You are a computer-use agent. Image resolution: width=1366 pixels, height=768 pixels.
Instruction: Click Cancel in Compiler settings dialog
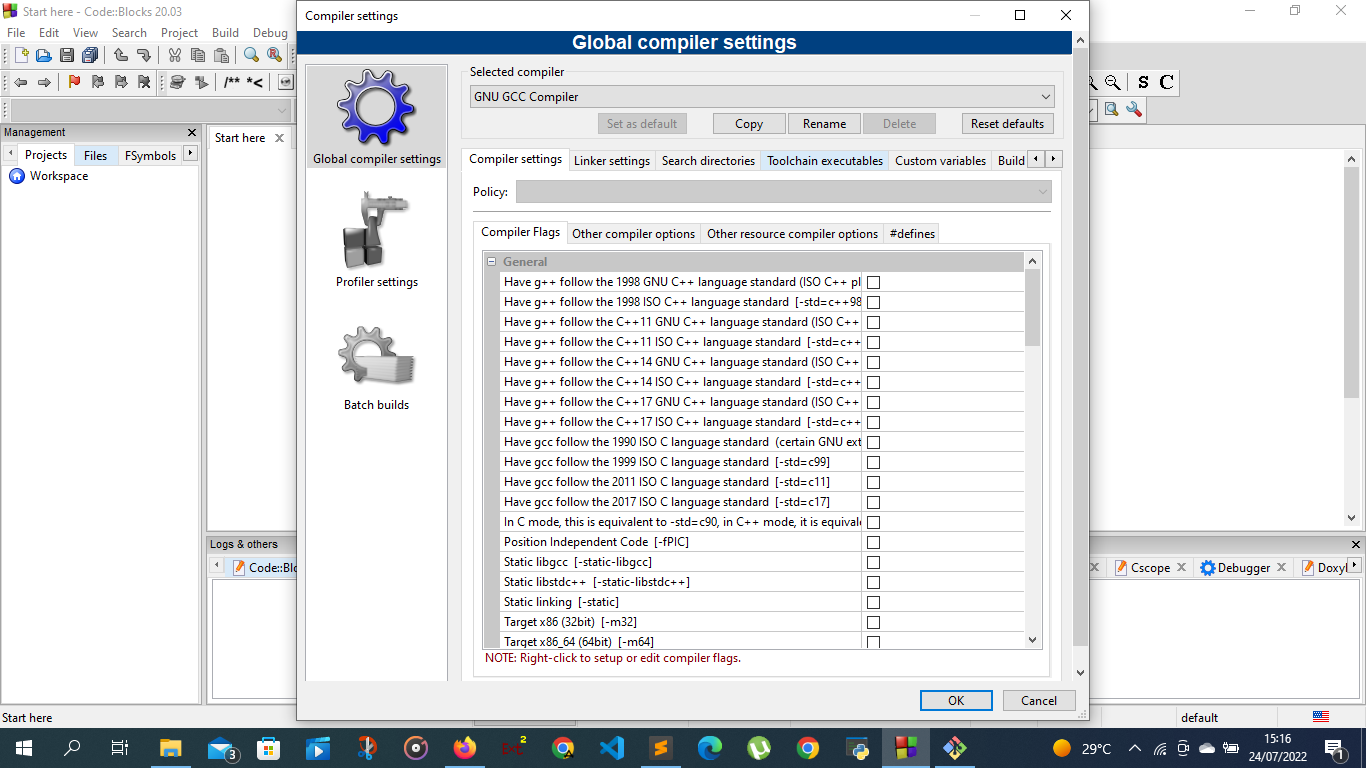pyautogui.click(x=1039, y=700)
